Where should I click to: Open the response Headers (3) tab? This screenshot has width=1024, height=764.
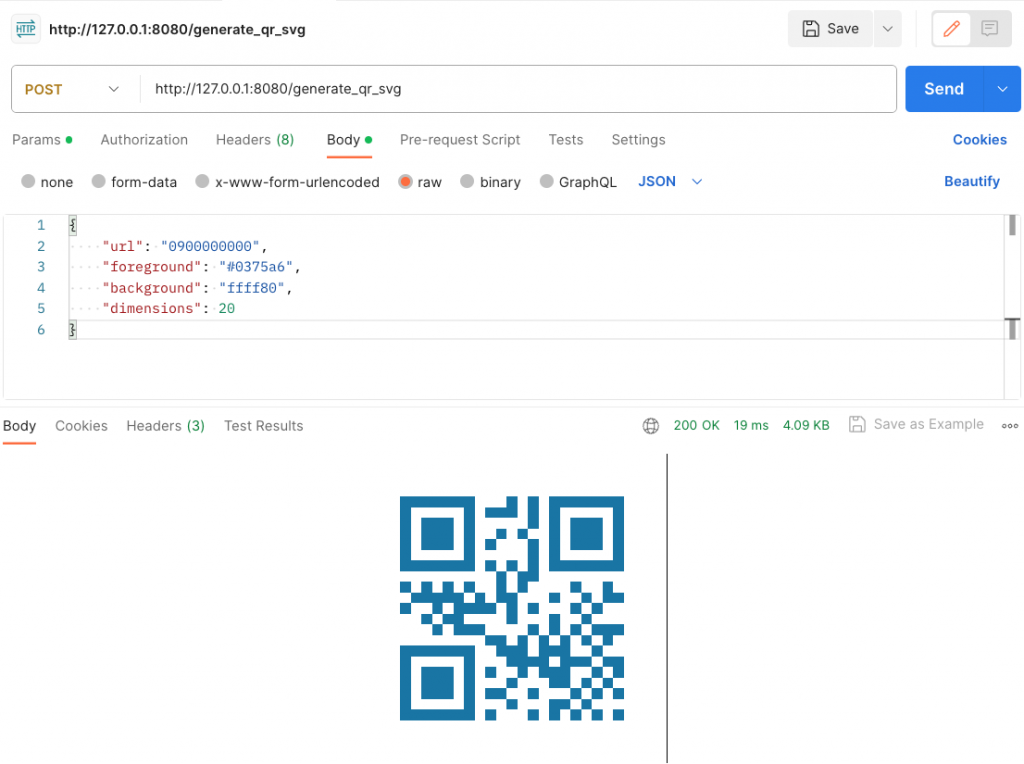pyautogui.click(x=165, y=426)
